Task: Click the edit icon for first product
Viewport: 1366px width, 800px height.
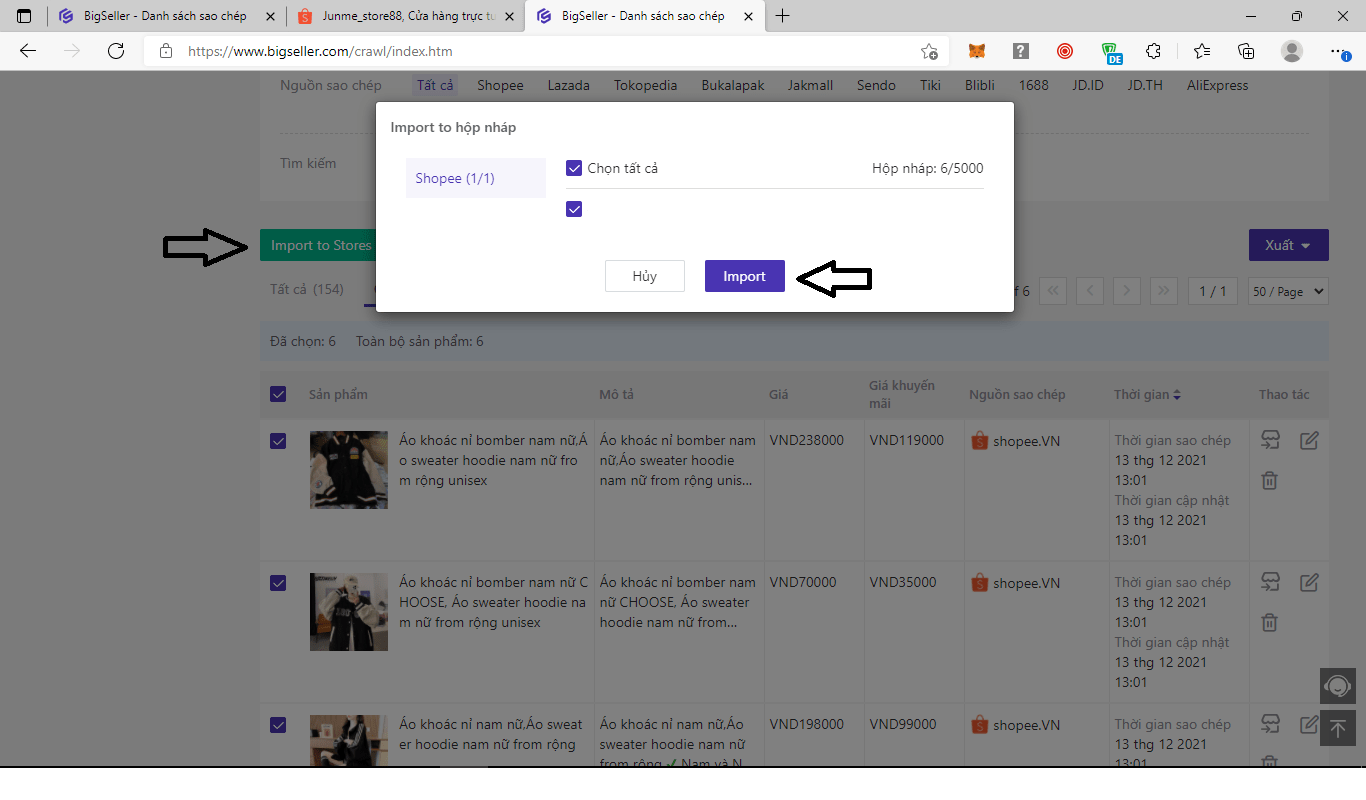Action: (1309, 440)
